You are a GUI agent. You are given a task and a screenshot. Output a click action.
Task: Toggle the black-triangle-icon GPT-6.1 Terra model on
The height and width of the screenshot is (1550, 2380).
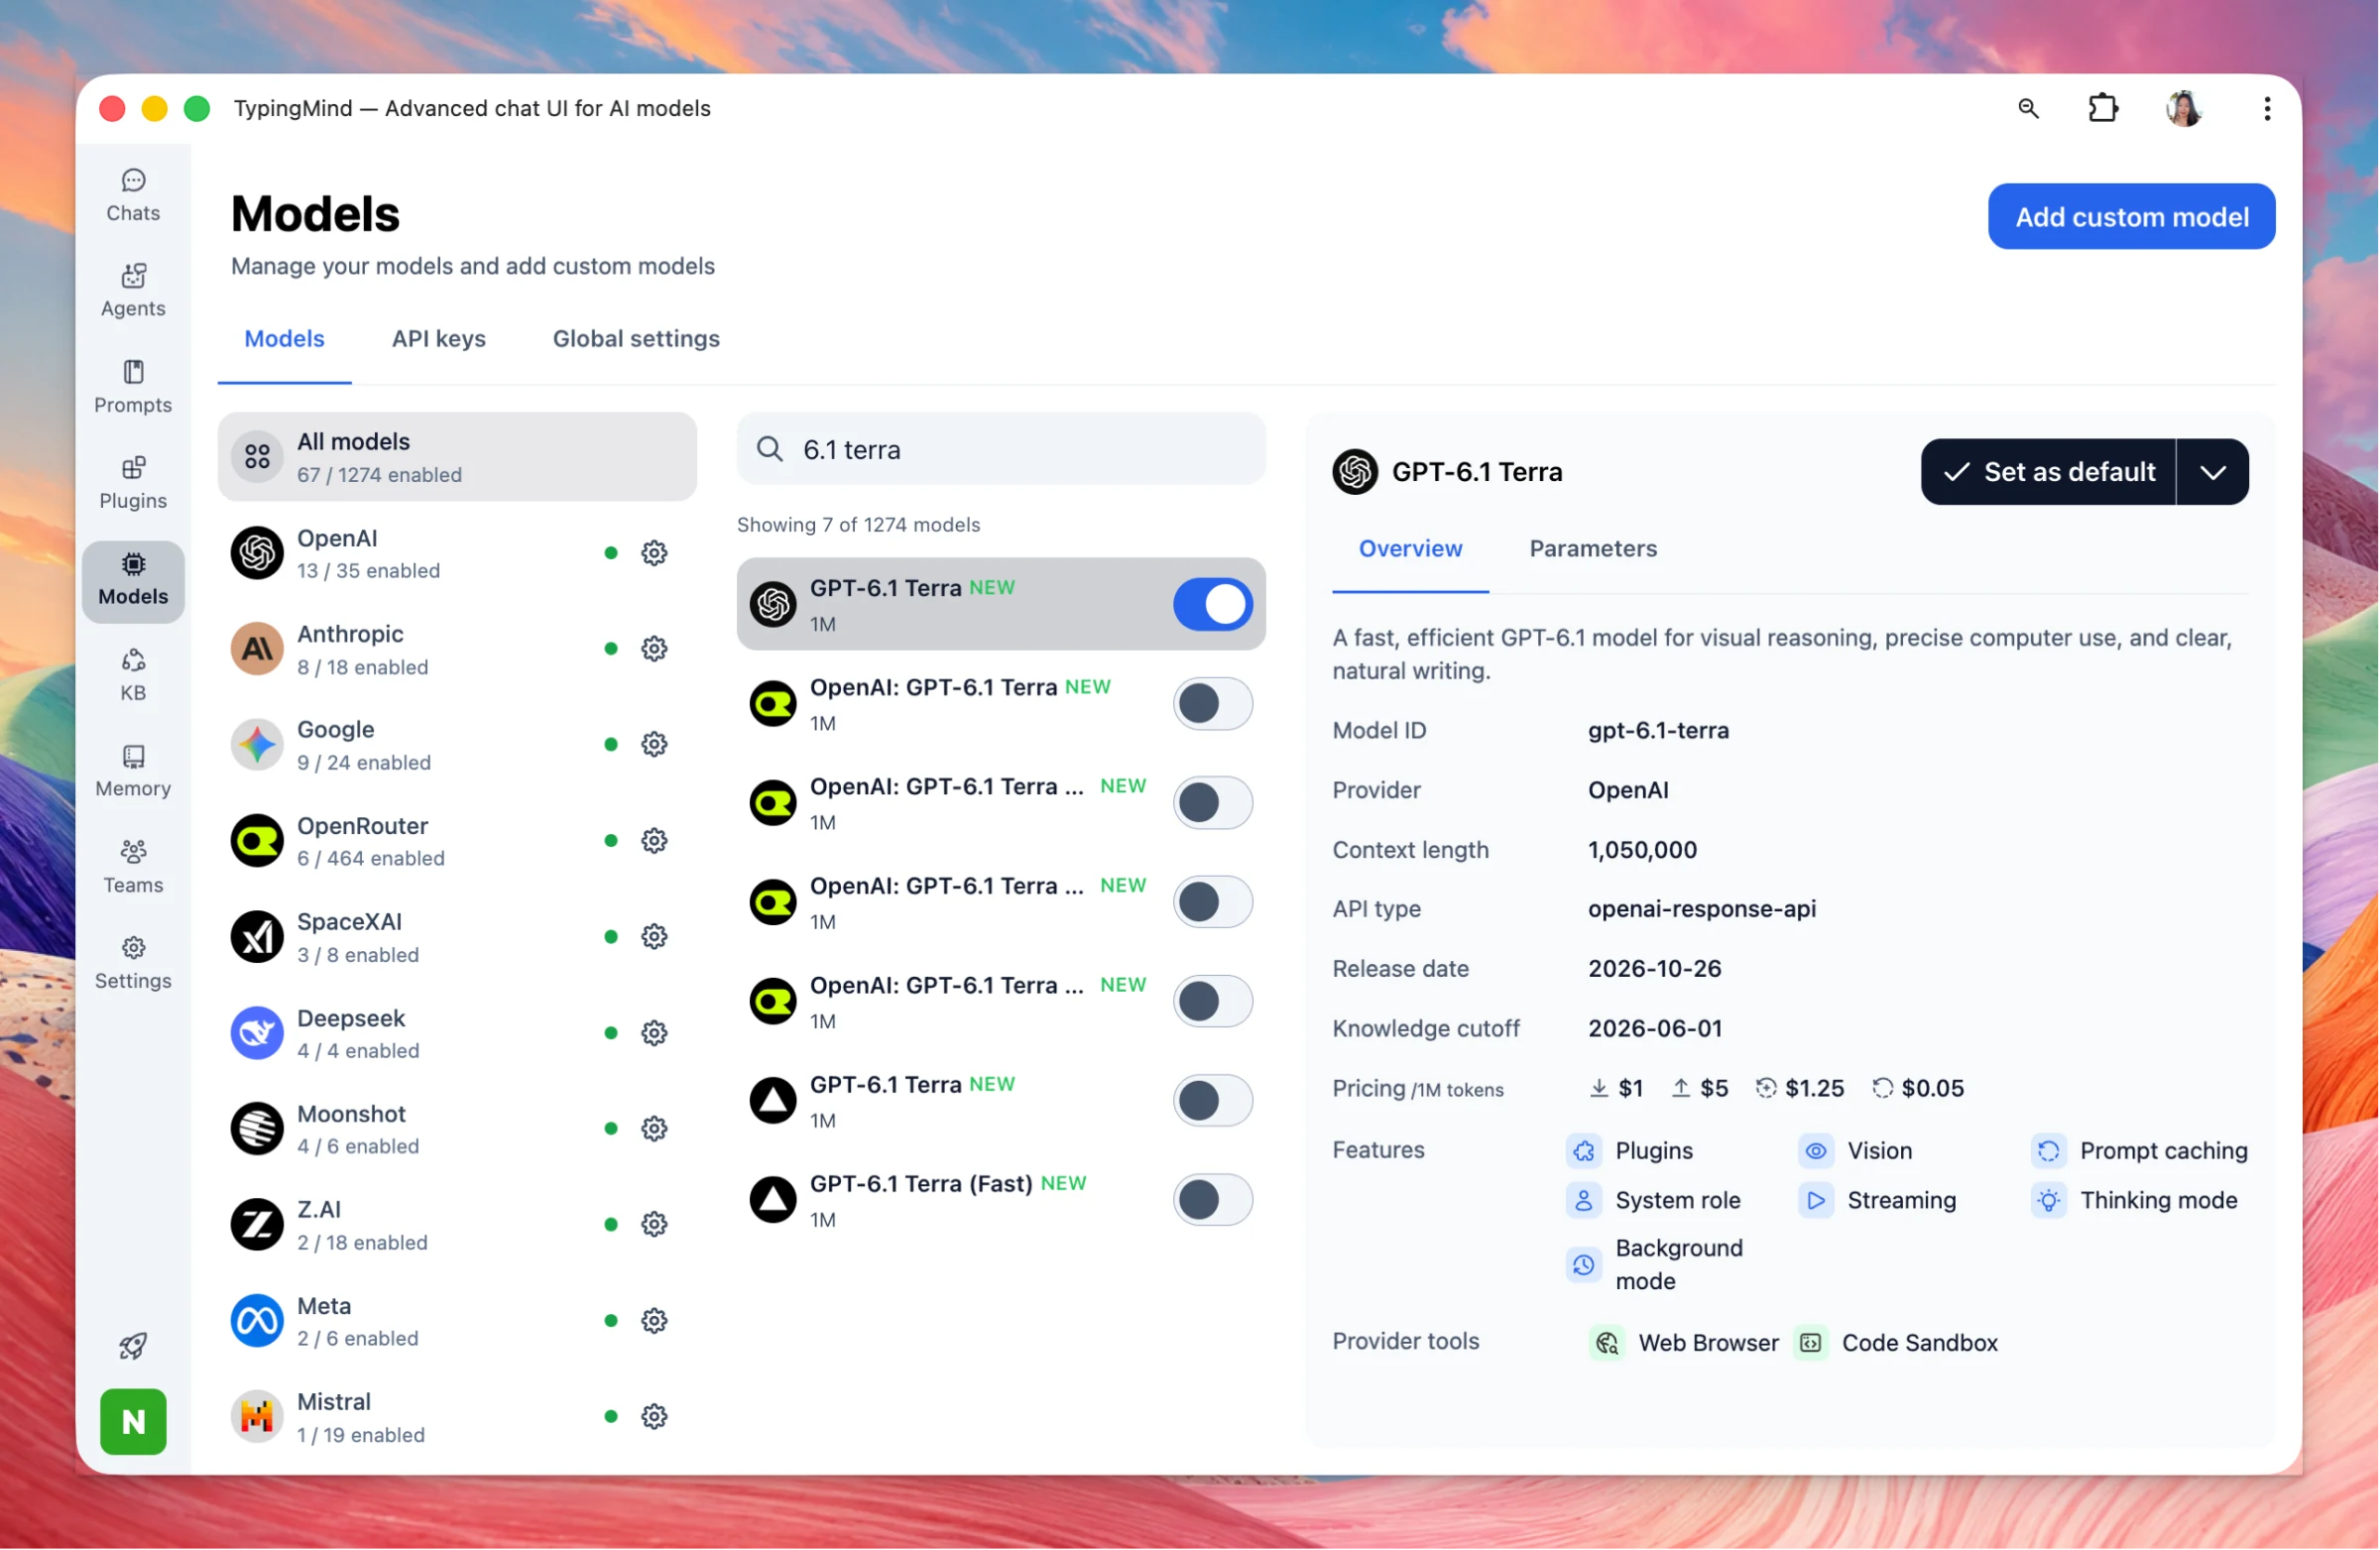(x=1213, y=1100)
